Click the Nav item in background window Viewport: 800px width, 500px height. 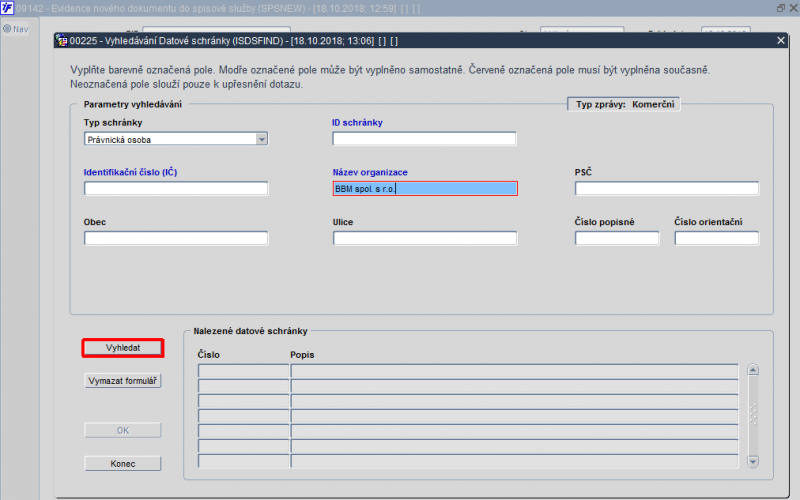(x=16, y=29)
